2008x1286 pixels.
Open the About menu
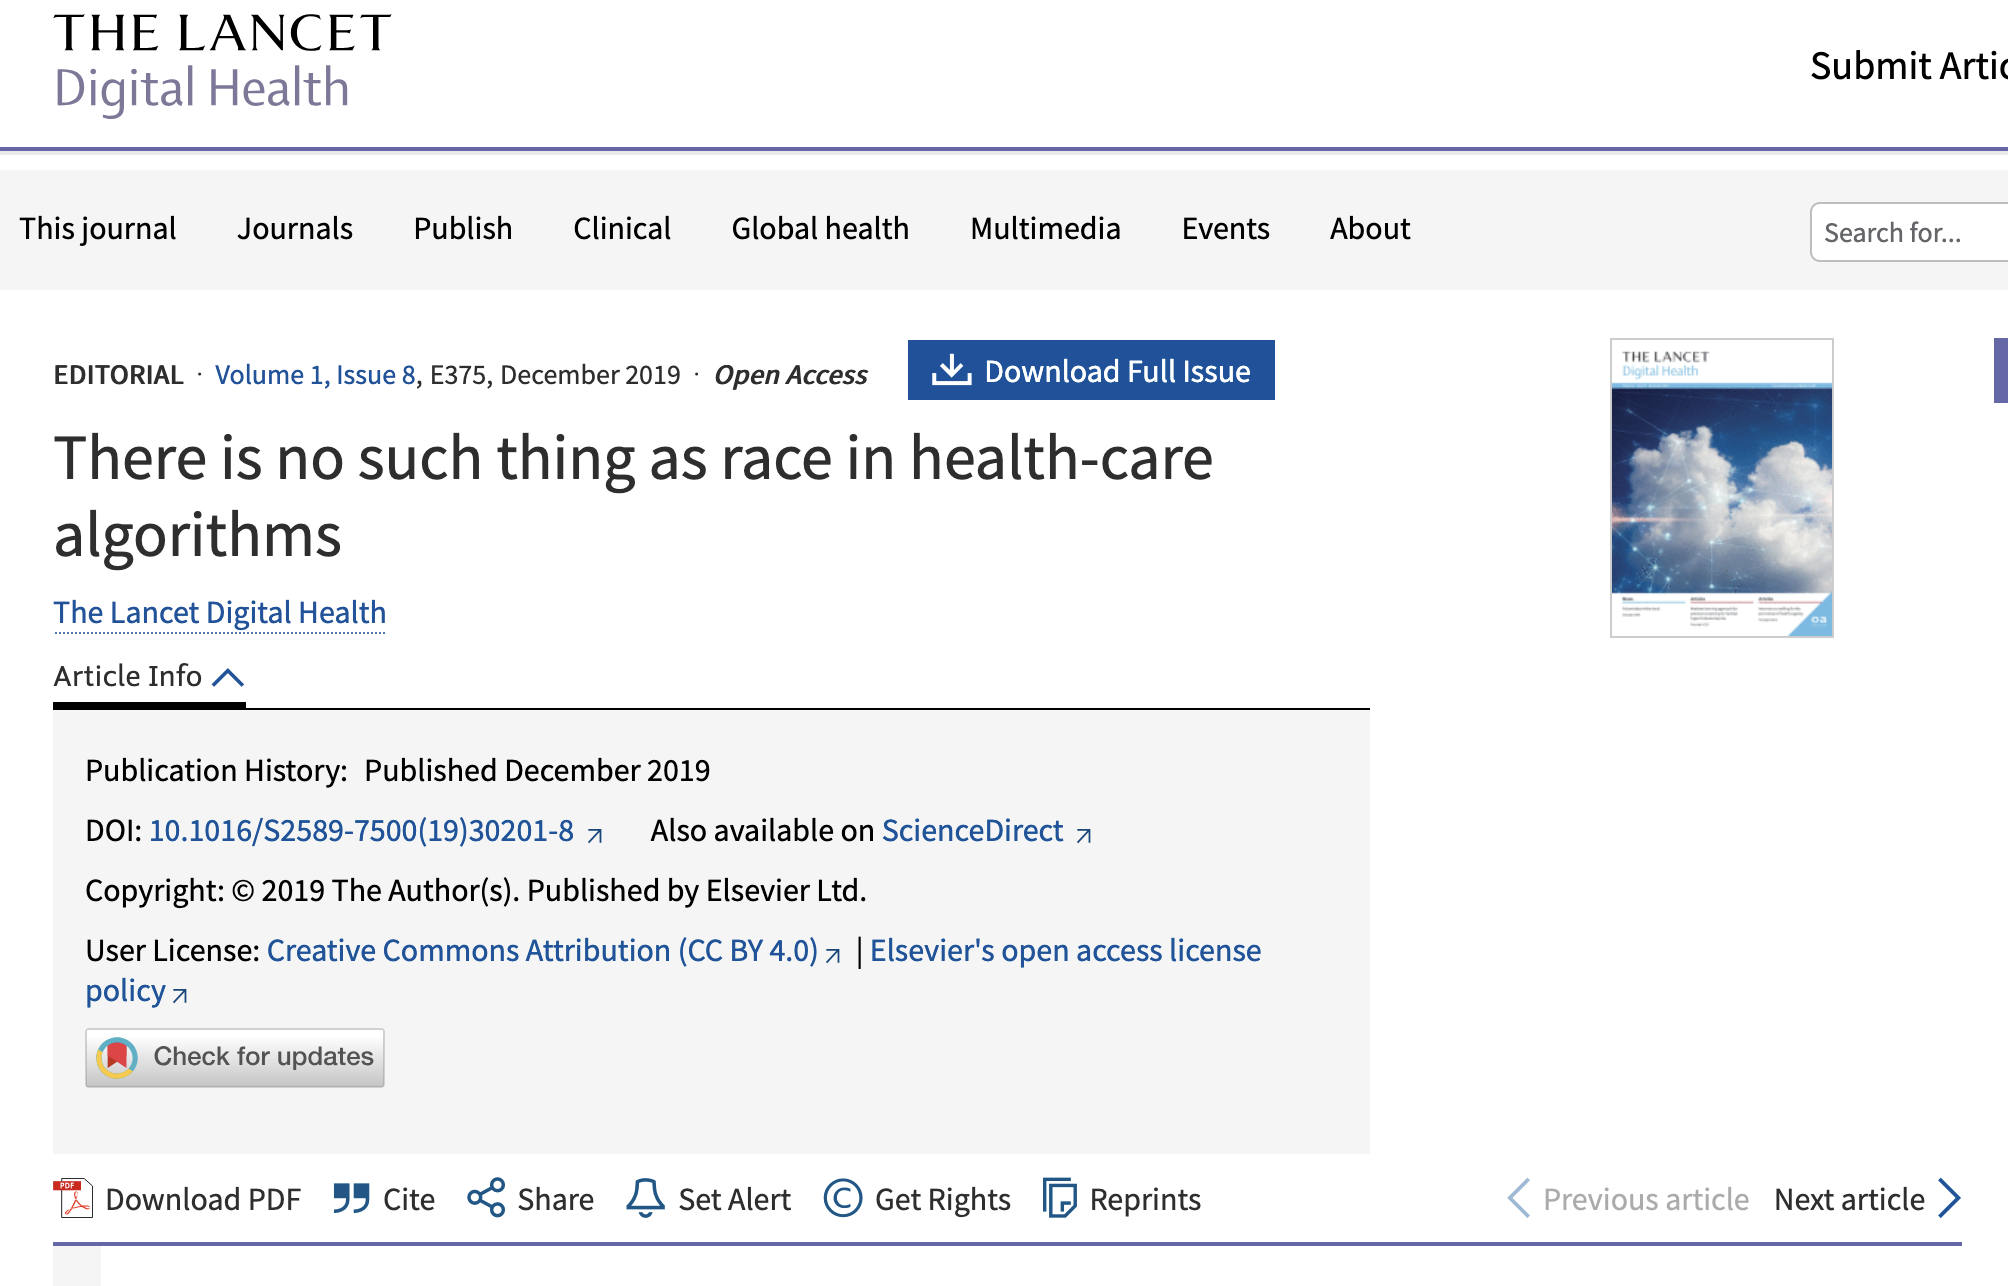pyautogui.click(x=1370, y=229)
